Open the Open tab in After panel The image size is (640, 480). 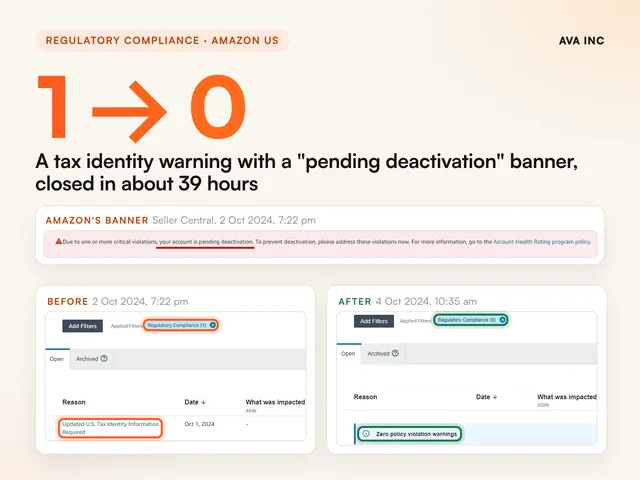coord(348,354)
